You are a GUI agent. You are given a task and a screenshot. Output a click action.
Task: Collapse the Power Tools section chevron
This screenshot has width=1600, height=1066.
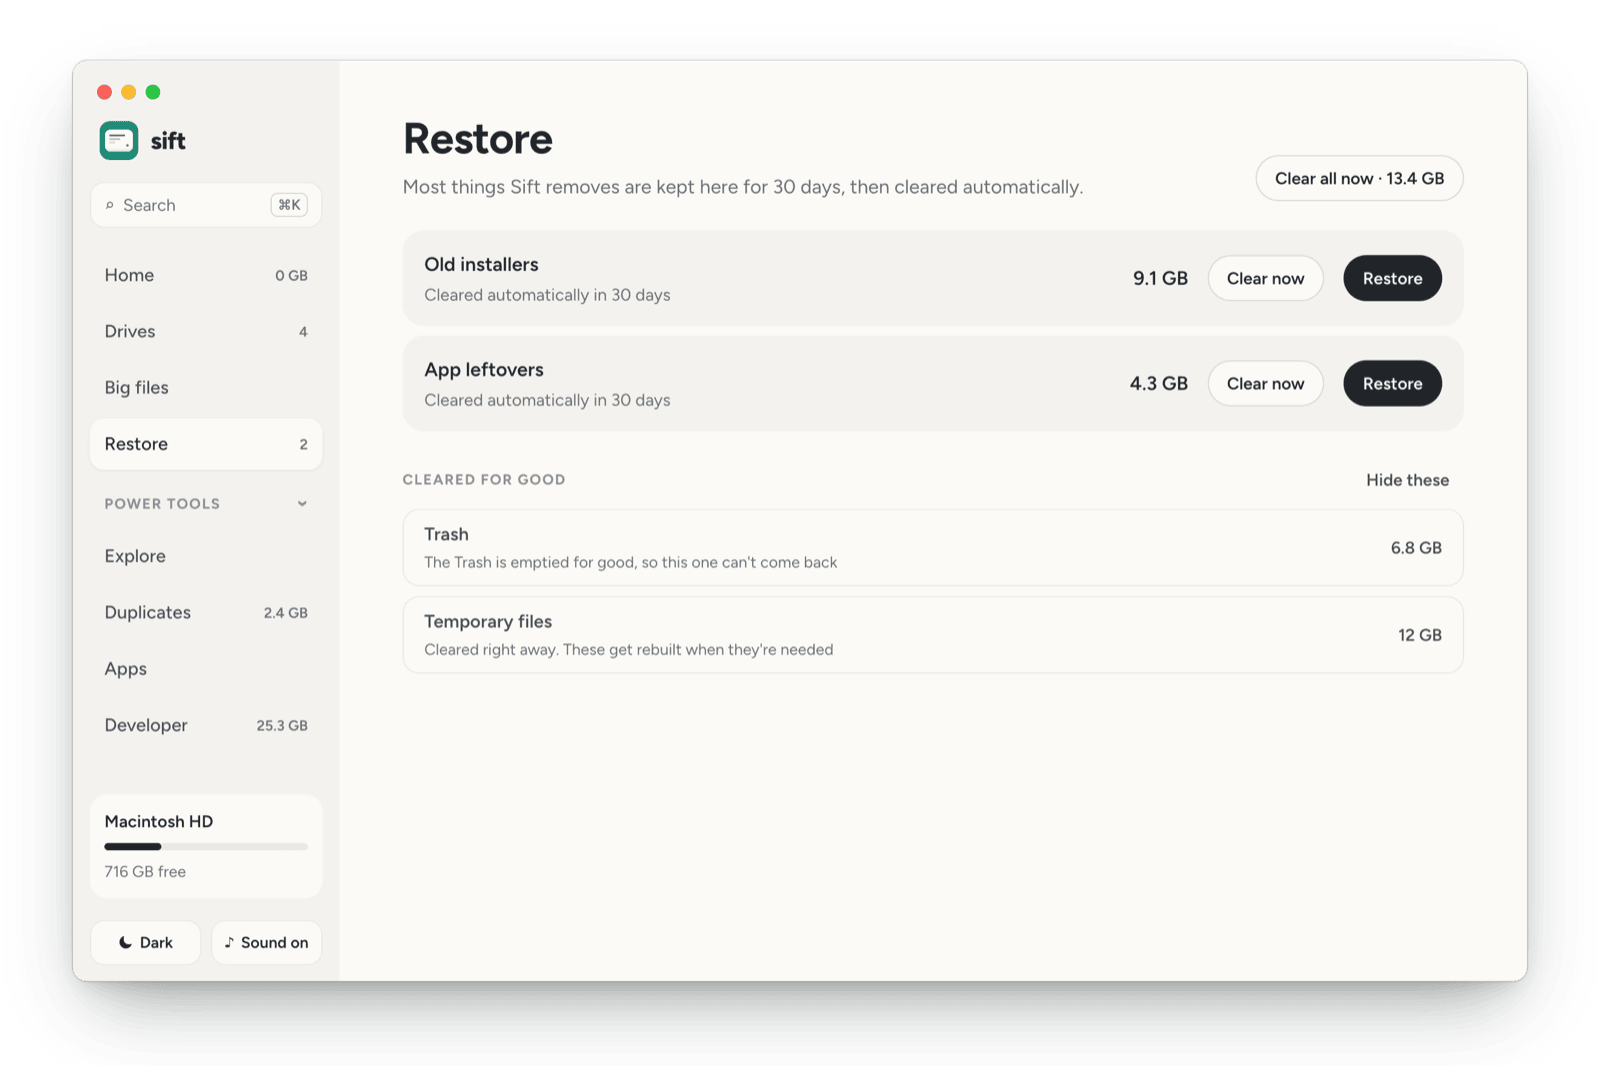click(x=302, y=504)
